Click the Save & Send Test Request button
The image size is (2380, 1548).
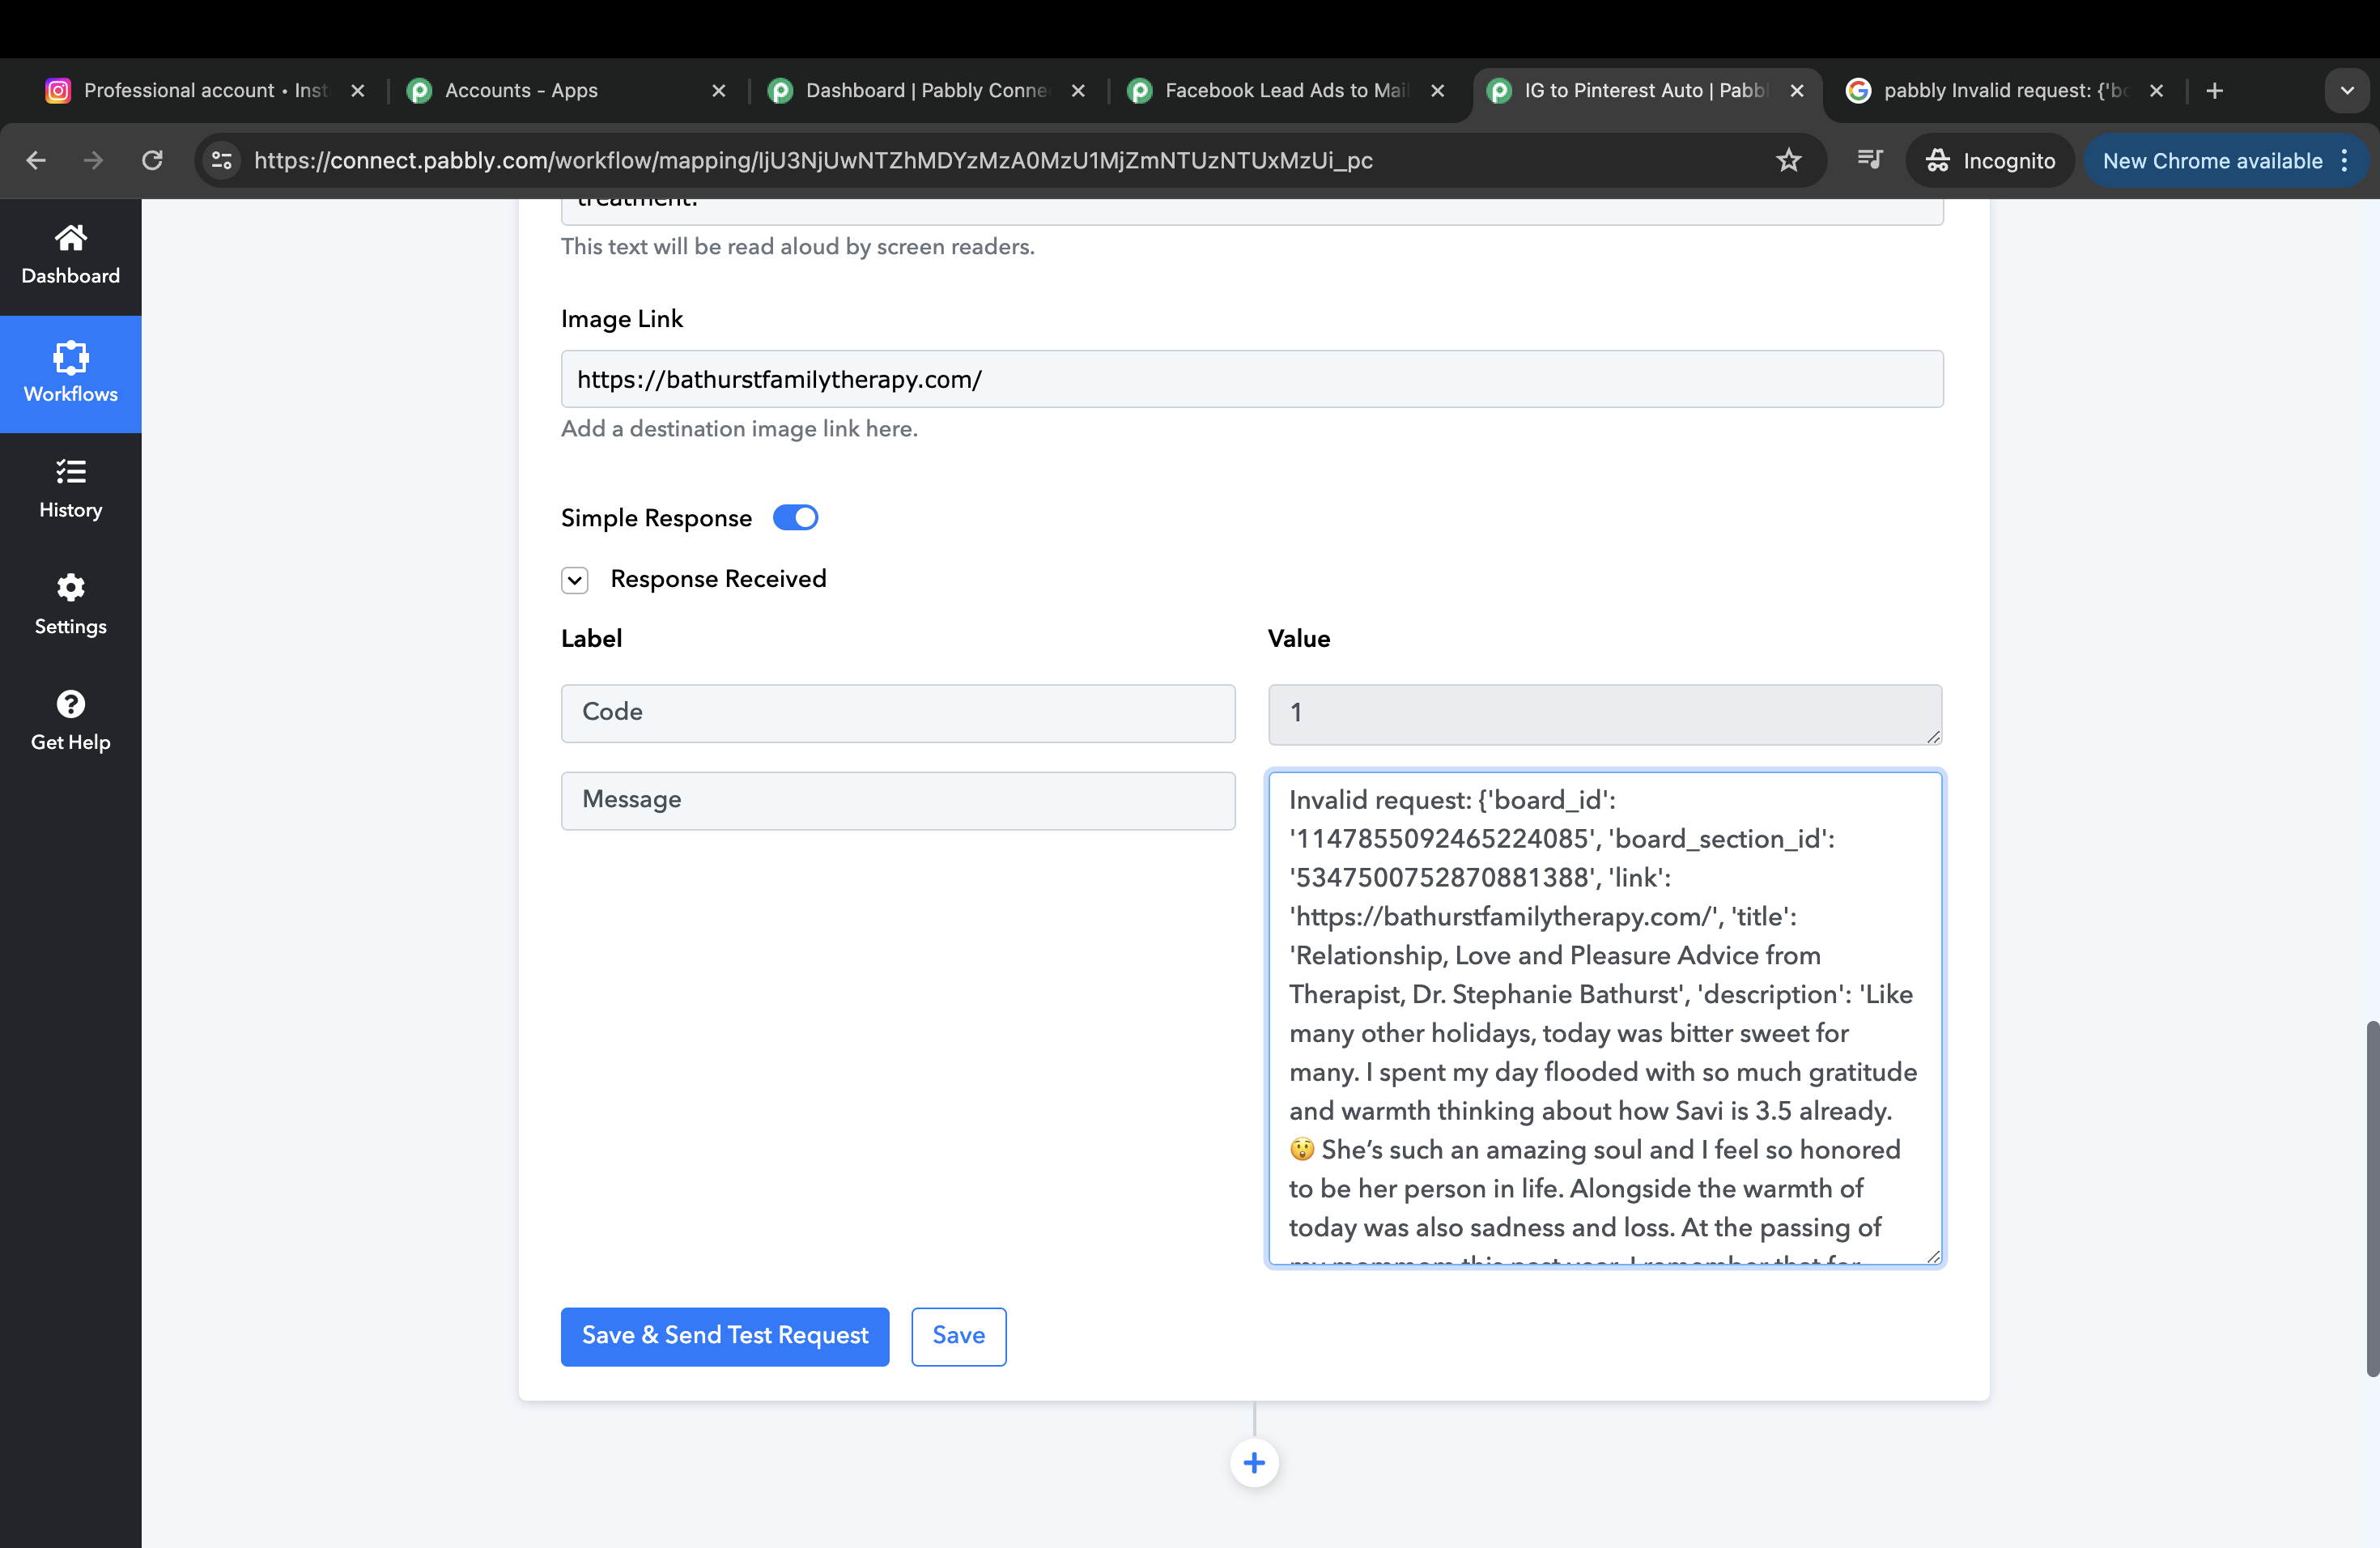[725, 1336]
